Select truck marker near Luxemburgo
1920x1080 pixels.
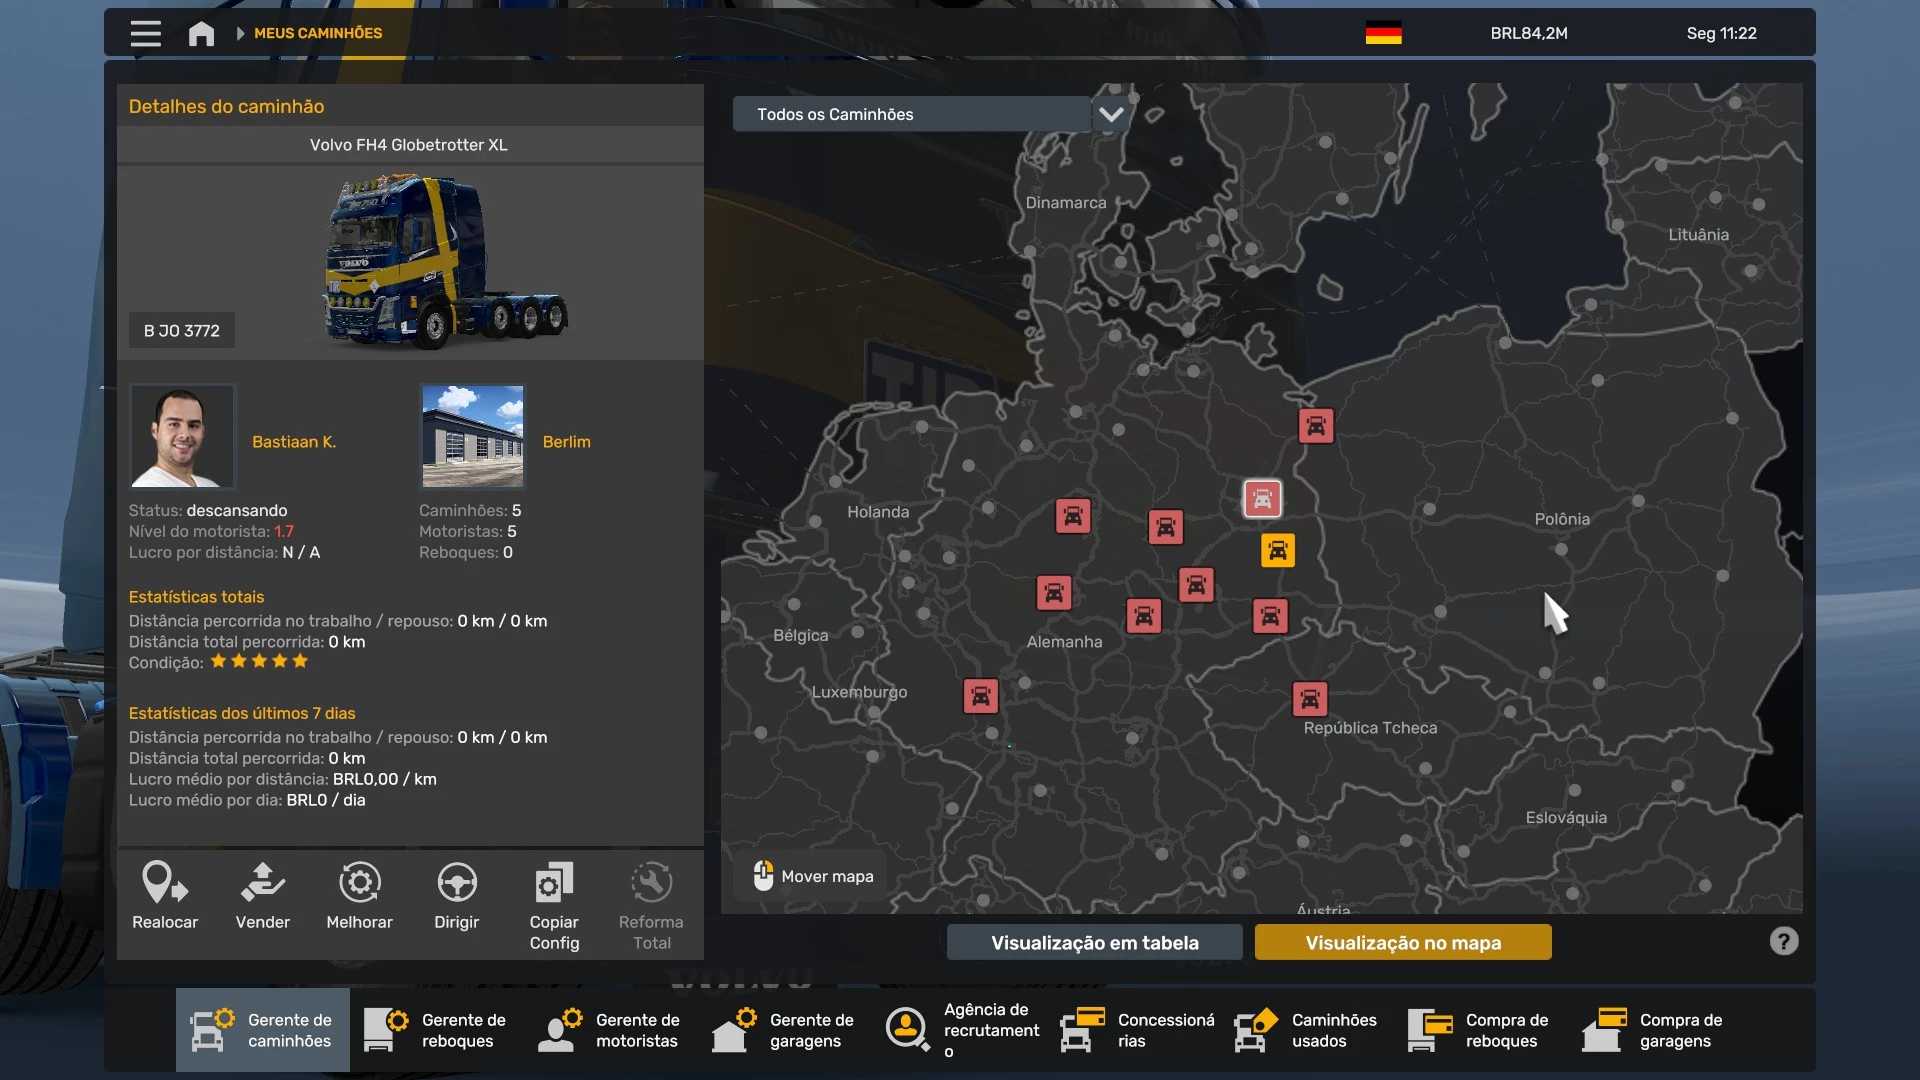[x=981, y=696]
